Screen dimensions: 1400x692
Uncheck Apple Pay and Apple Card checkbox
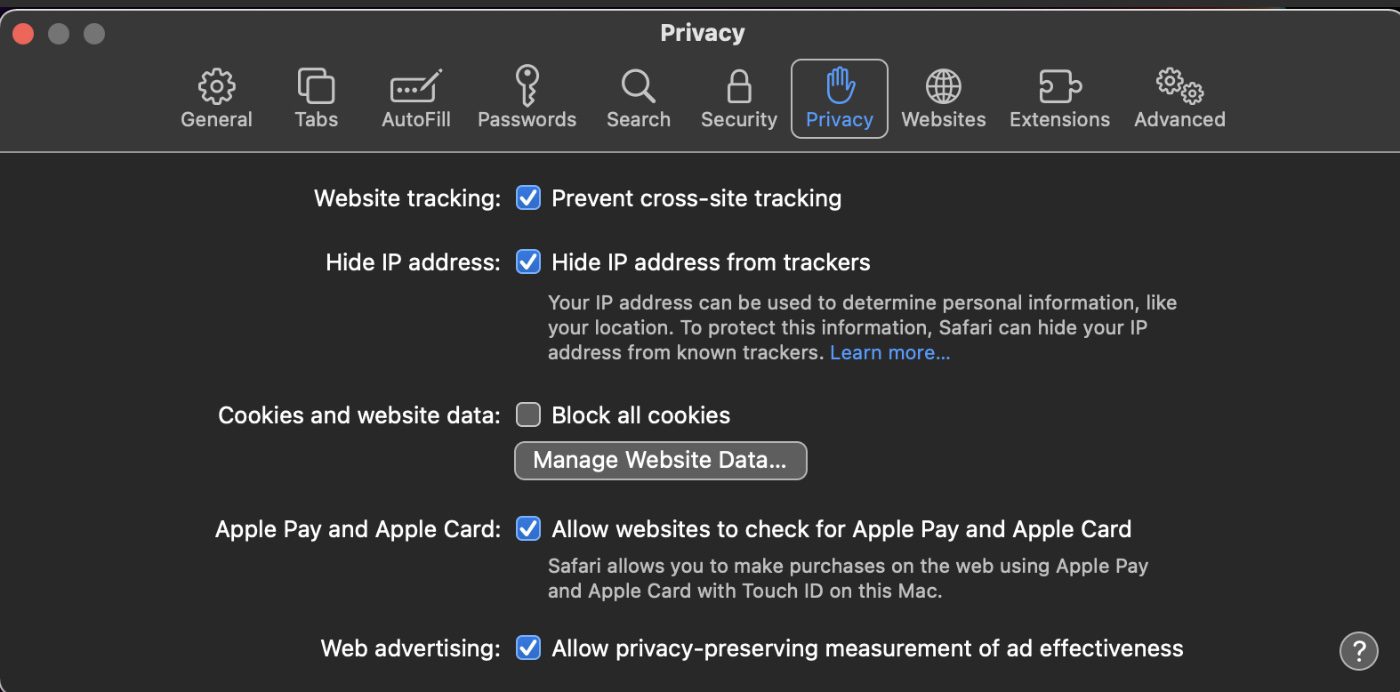[528, 528]
